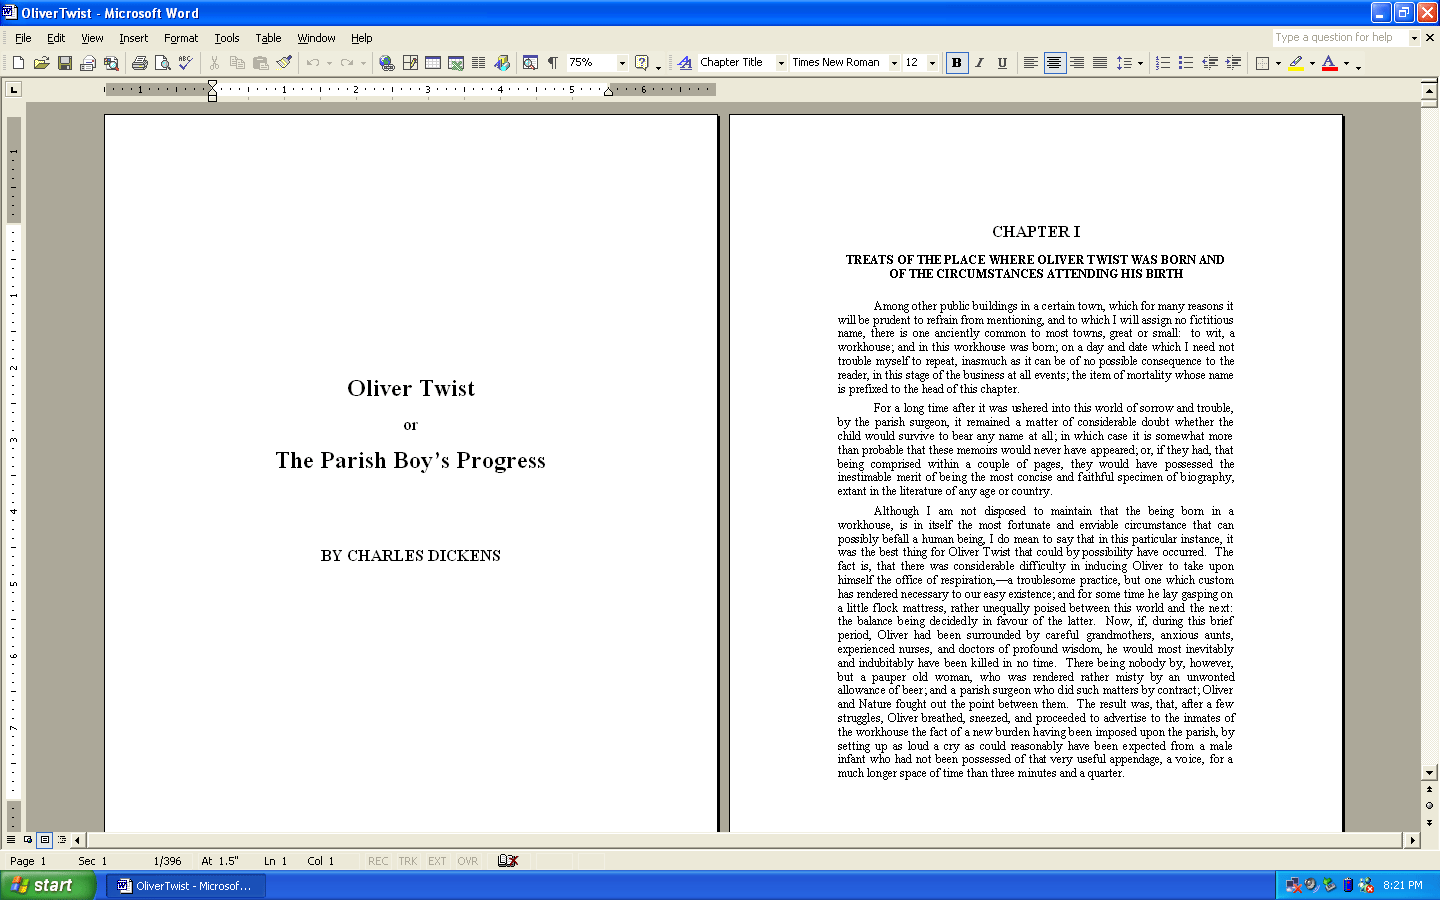Click the Insert Table icon

tap(433, 63)
